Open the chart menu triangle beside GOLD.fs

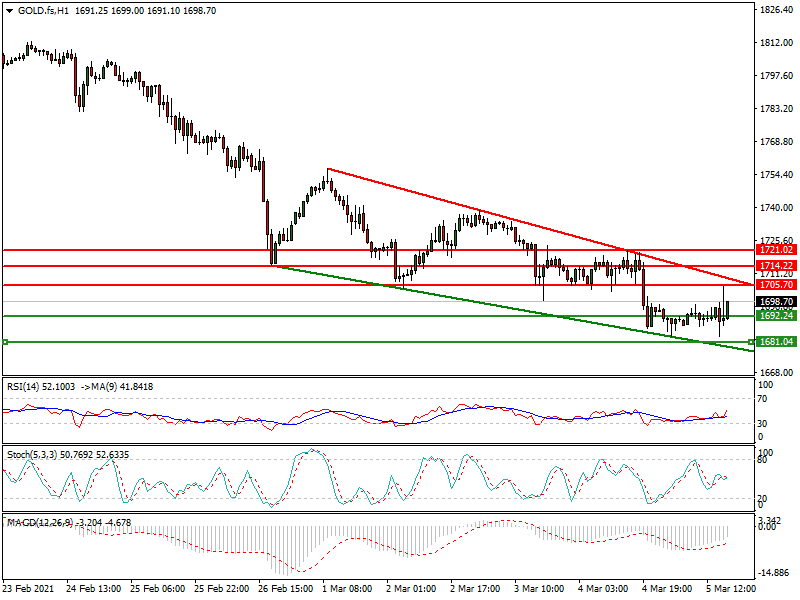pyautogui.click(x=9, y=11)
